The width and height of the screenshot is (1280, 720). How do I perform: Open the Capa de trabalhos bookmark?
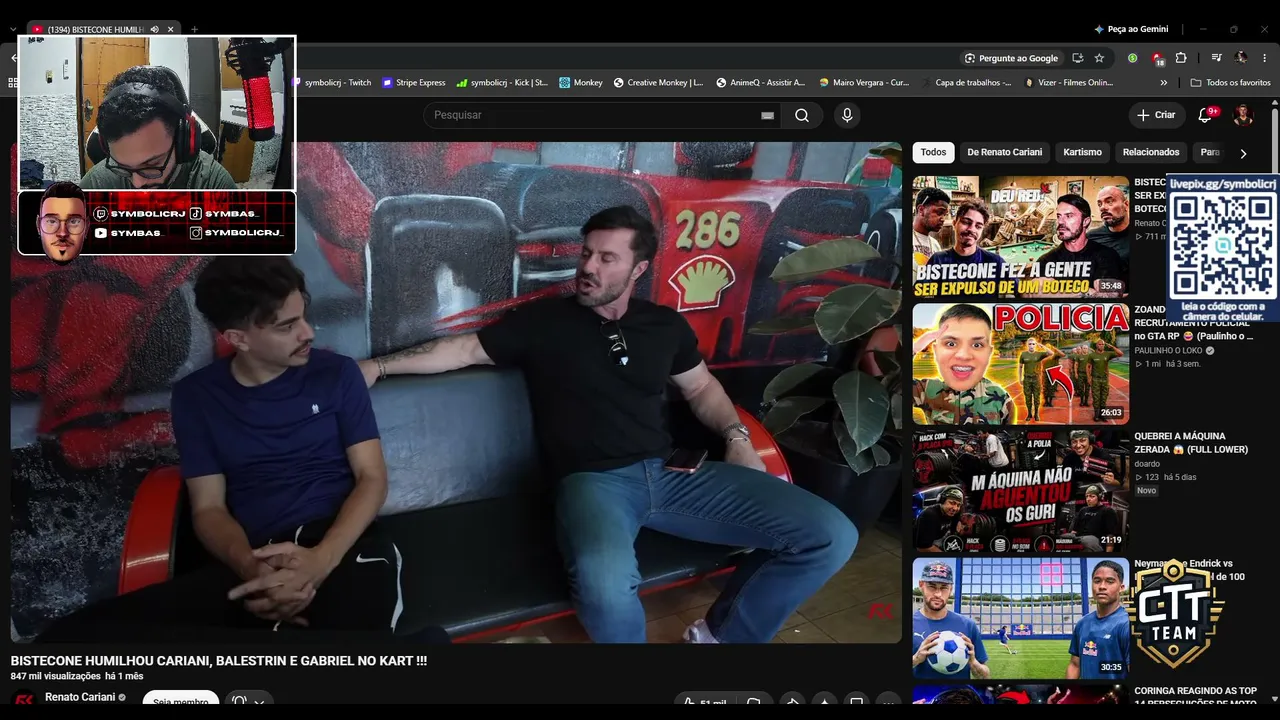[966, 83]
